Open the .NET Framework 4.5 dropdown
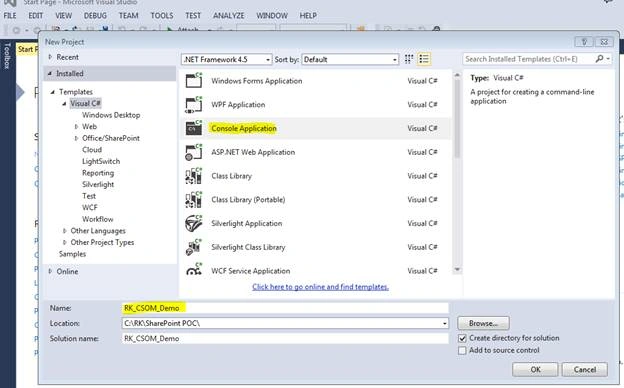 point(226,59)
